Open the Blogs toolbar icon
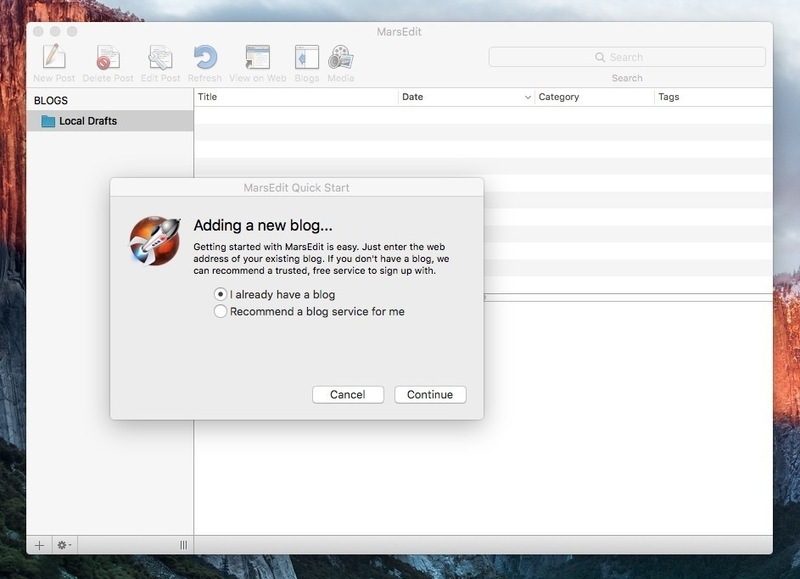800x579 pixels. click(x=306, y=58)
